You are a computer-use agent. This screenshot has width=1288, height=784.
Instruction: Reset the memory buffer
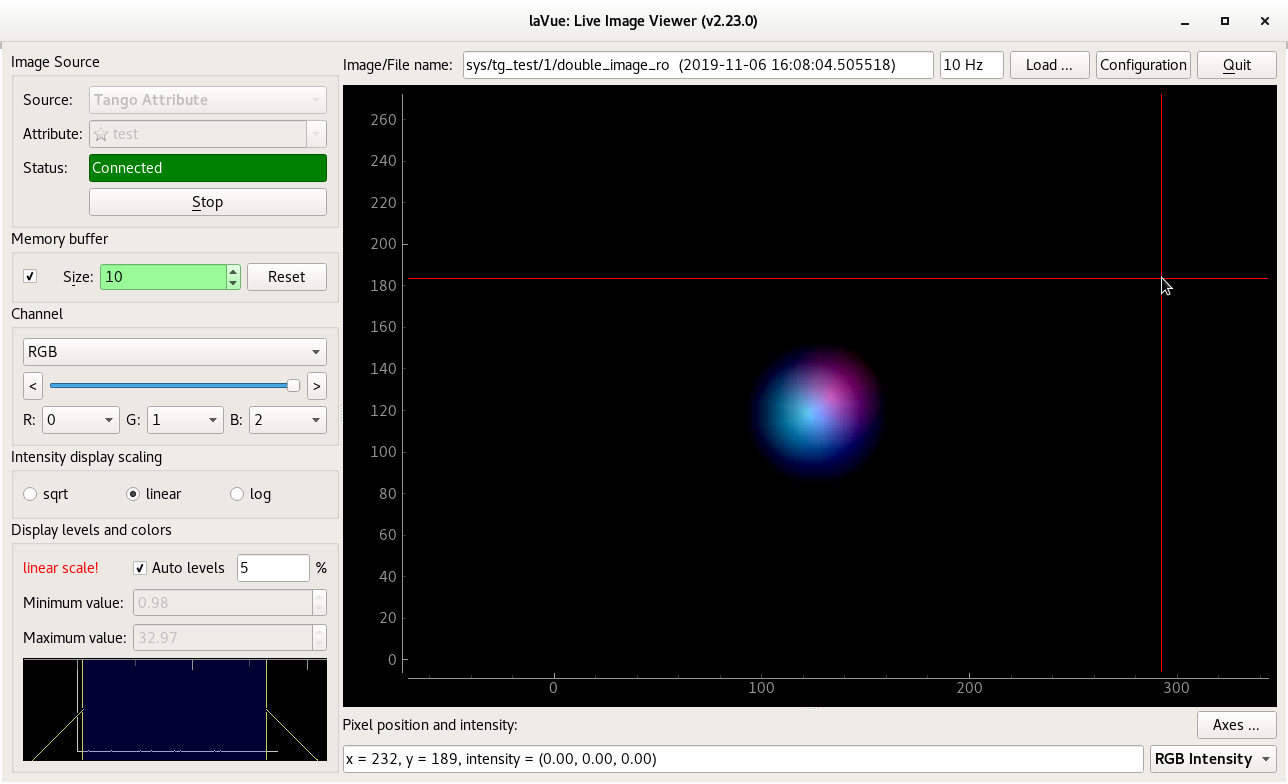286,276
